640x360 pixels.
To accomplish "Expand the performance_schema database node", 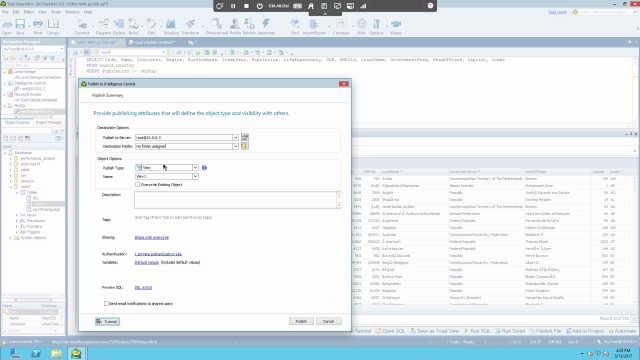I will coord(11,158).
